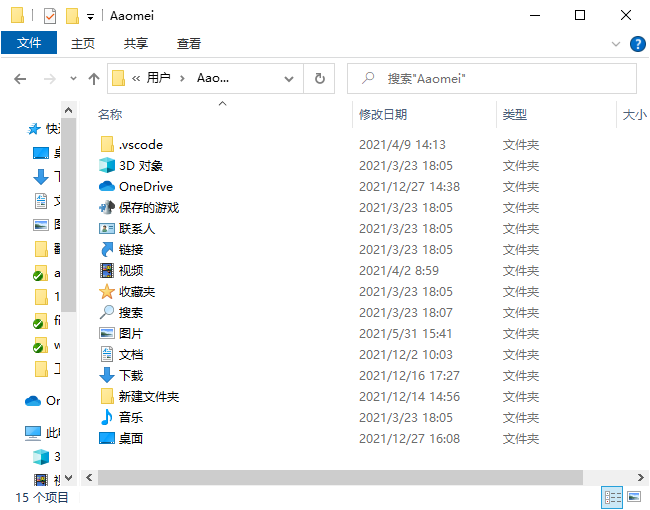Image resolution: width=650 pixels, height=510 pixels.
Task: Sort by the 修改日期 column header
Action: coord(383,115)
